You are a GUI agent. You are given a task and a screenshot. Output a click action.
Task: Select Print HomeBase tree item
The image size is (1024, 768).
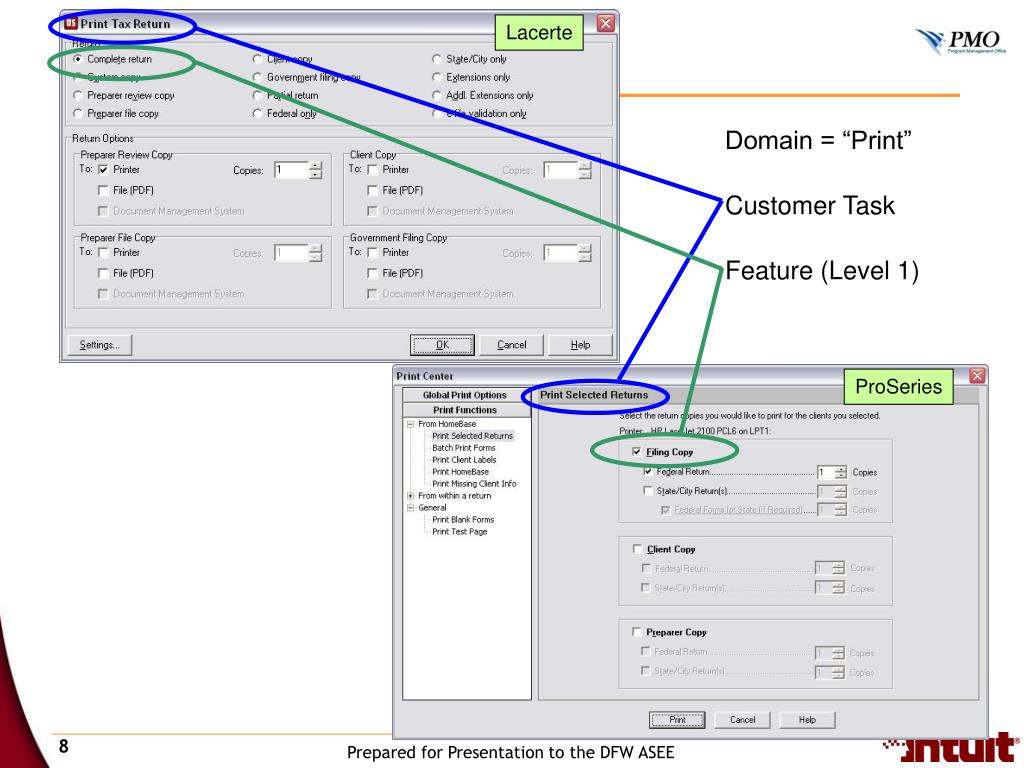(460, 472)
